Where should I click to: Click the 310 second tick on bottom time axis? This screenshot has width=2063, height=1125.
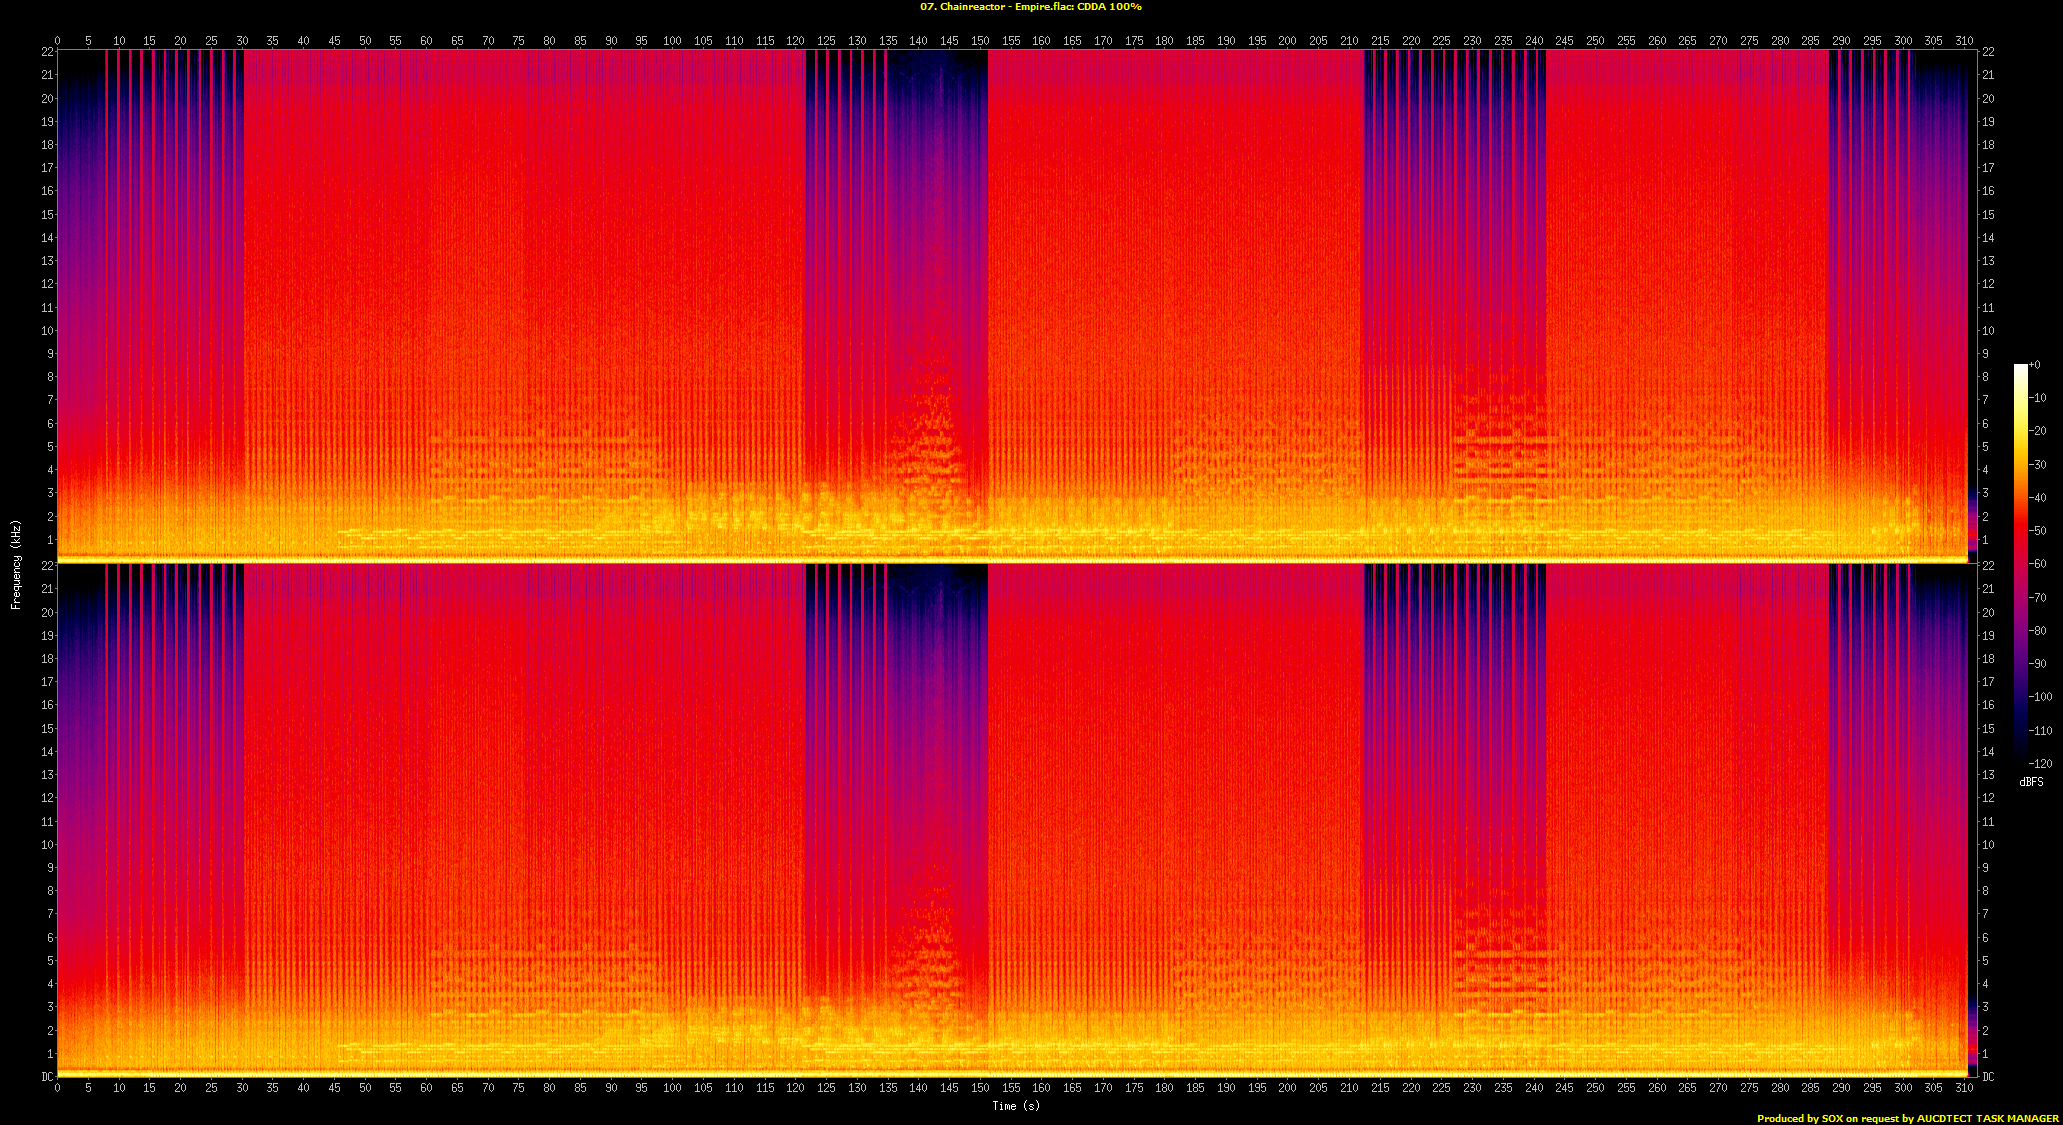coord(1964,1087)
